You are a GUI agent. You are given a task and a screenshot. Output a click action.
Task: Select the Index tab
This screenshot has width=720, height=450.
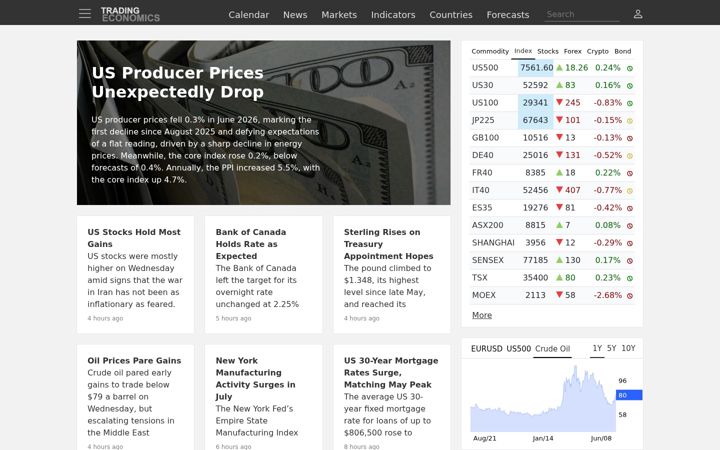coord(523,51)
